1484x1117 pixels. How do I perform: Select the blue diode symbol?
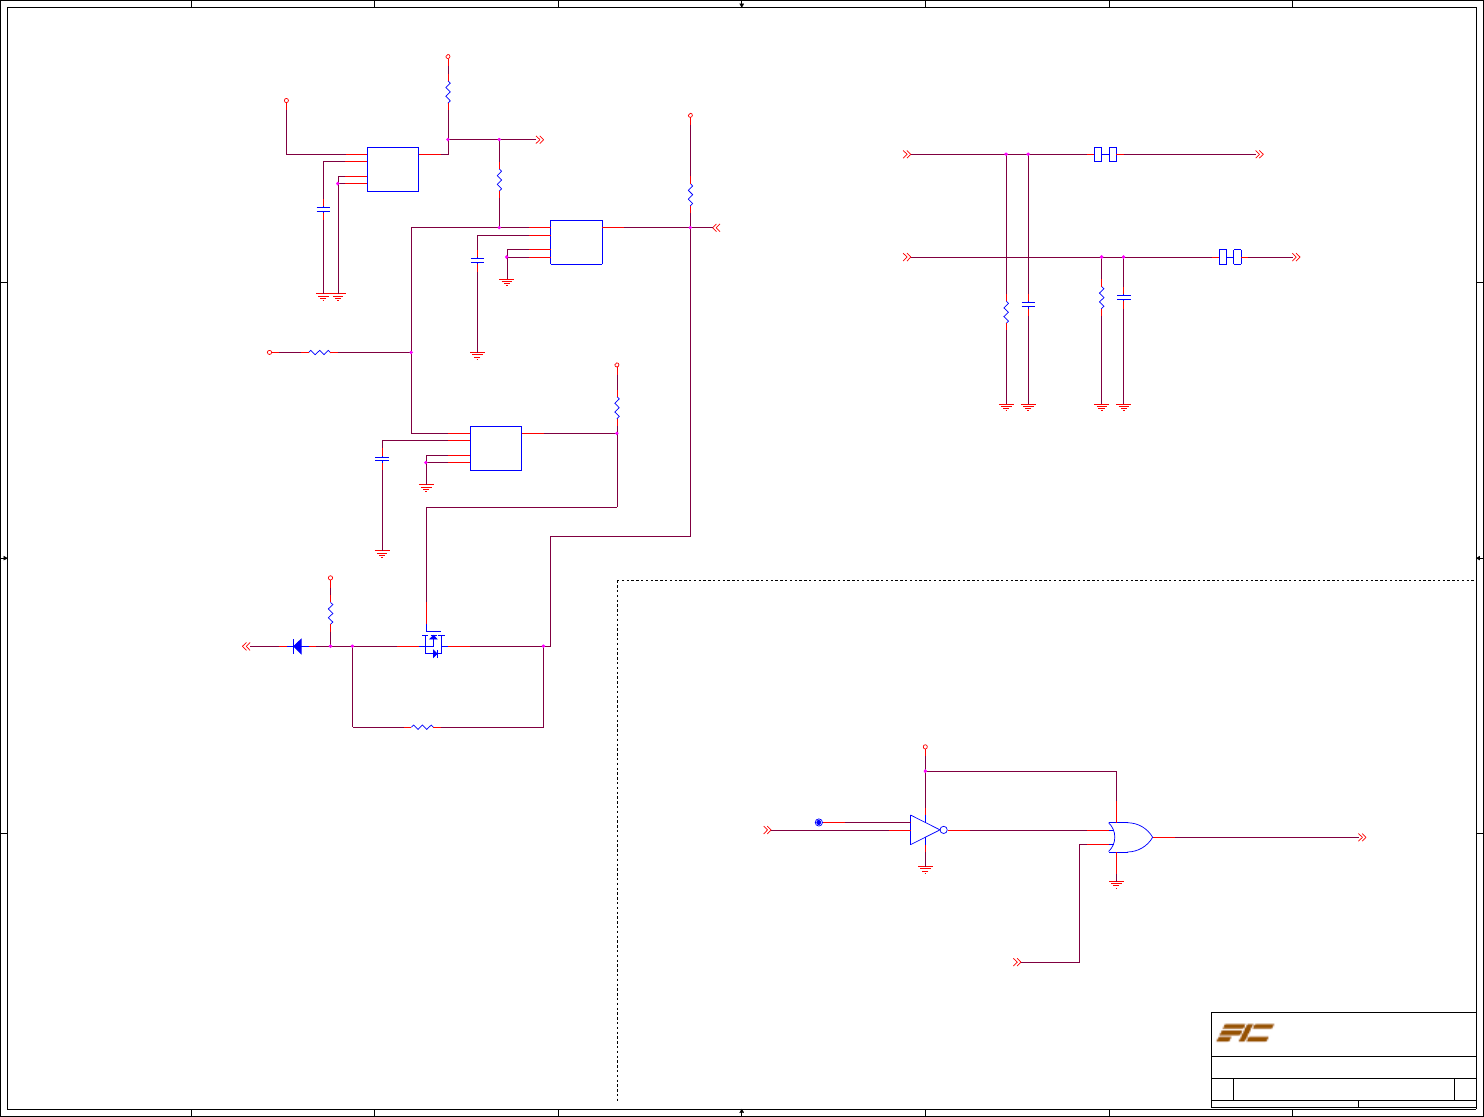(x=297, y=647)
